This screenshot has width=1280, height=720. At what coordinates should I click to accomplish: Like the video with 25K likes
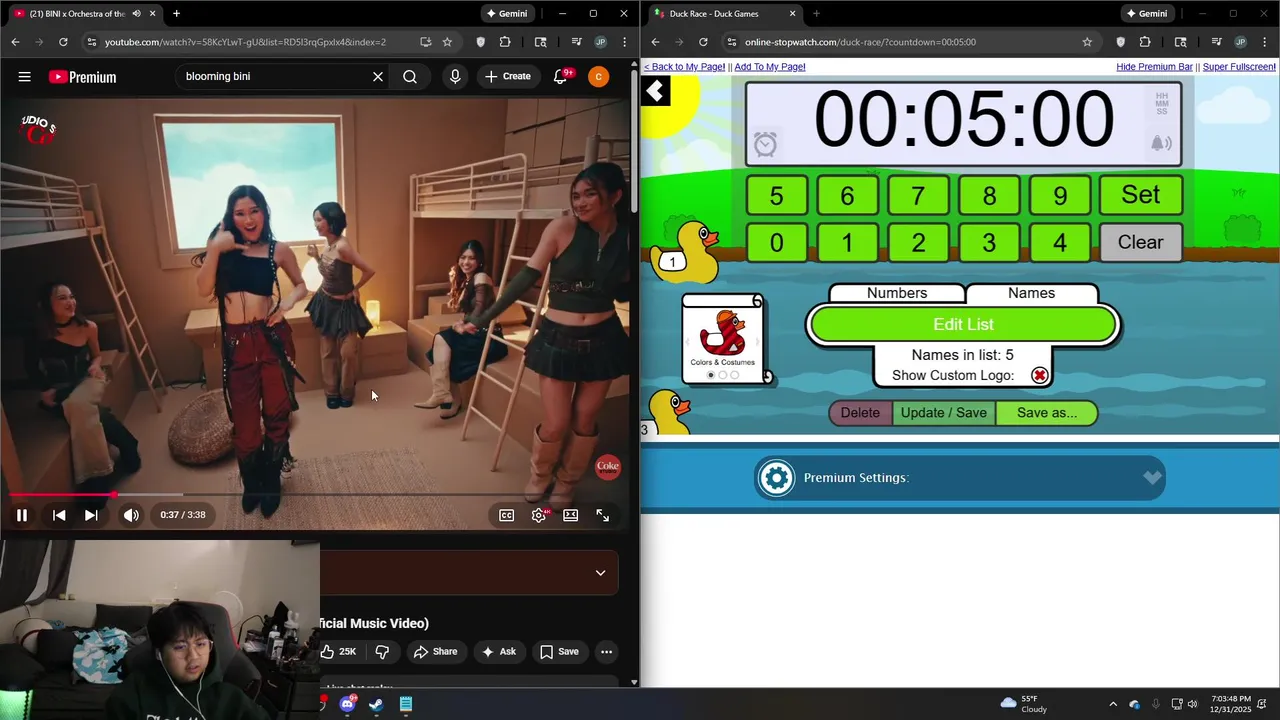click(338, 652)
